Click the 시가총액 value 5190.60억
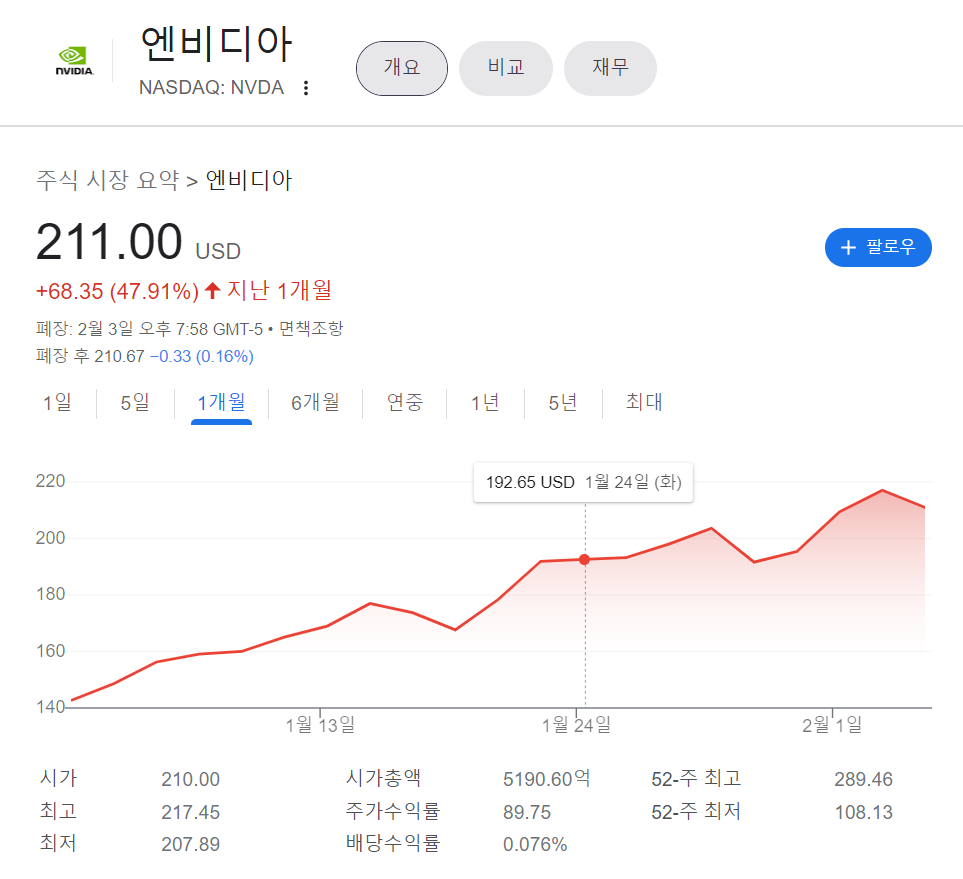The image size is (963, 879). [547, 779]
